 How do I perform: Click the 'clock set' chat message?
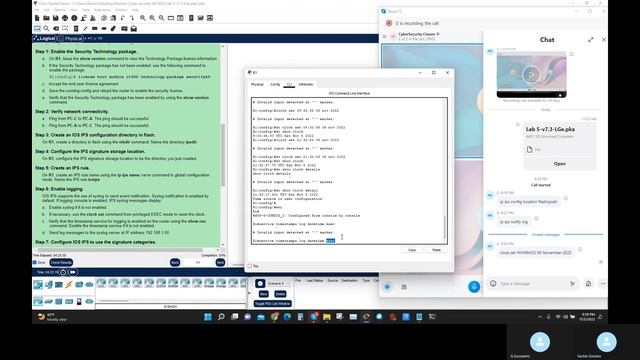point(536,253)
